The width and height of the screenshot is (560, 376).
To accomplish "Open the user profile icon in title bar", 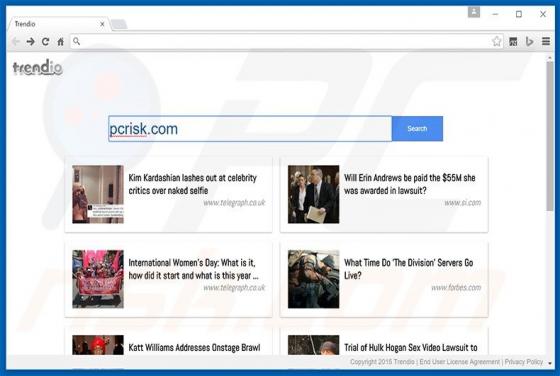I will pos(474,12).
